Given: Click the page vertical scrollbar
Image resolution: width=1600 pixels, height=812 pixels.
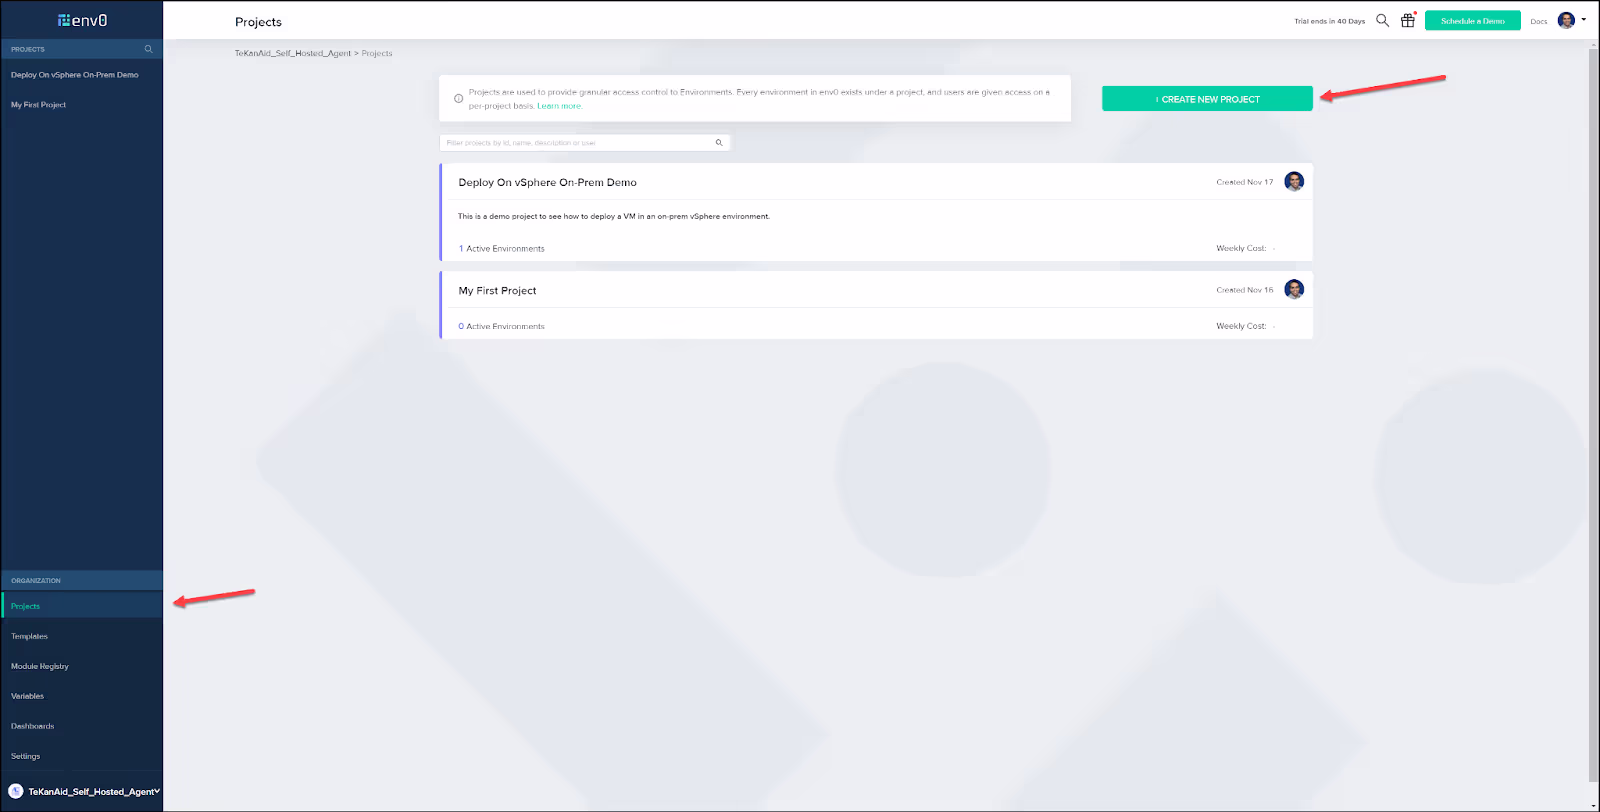Looking at the screenshot, I should point(1593,415).
